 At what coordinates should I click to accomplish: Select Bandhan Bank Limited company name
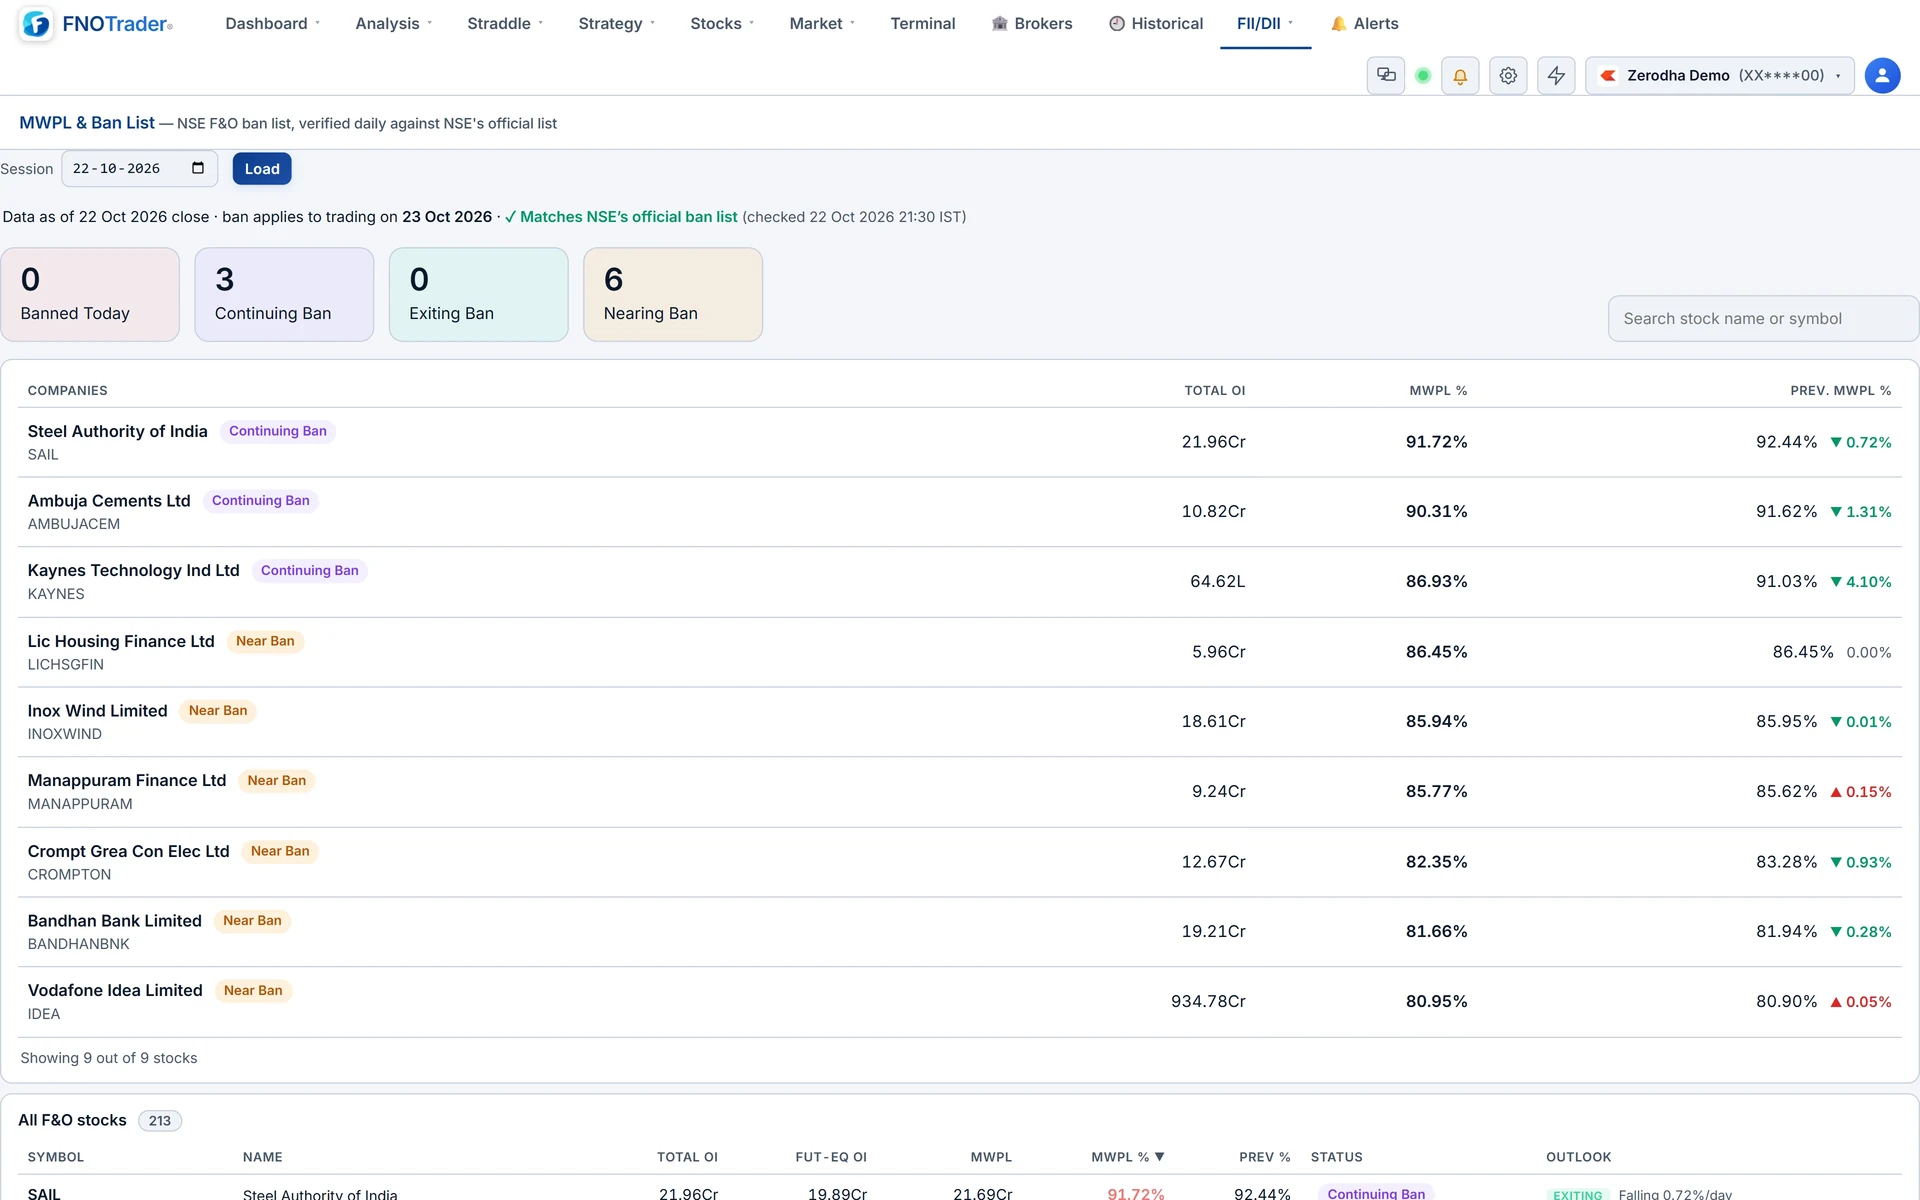click(114, 920)
